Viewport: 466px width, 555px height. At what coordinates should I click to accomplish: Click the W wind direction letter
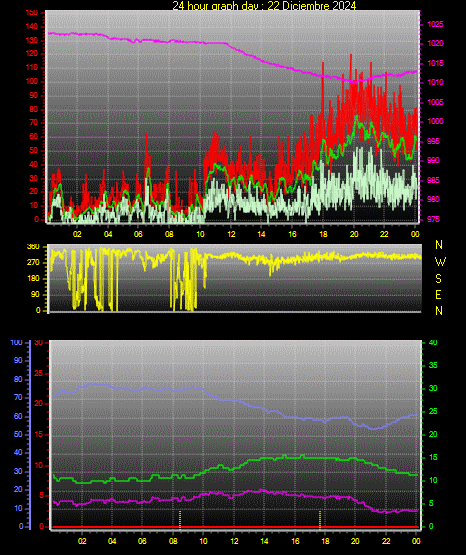click(440, 262)
